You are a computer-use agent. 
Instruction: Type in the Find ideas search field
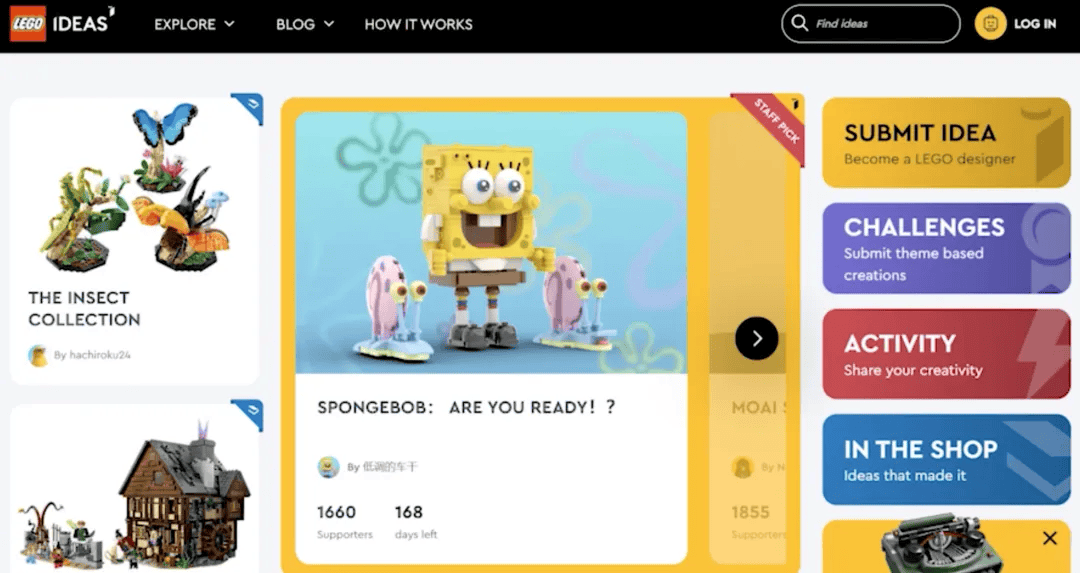[x=880, y=24]
